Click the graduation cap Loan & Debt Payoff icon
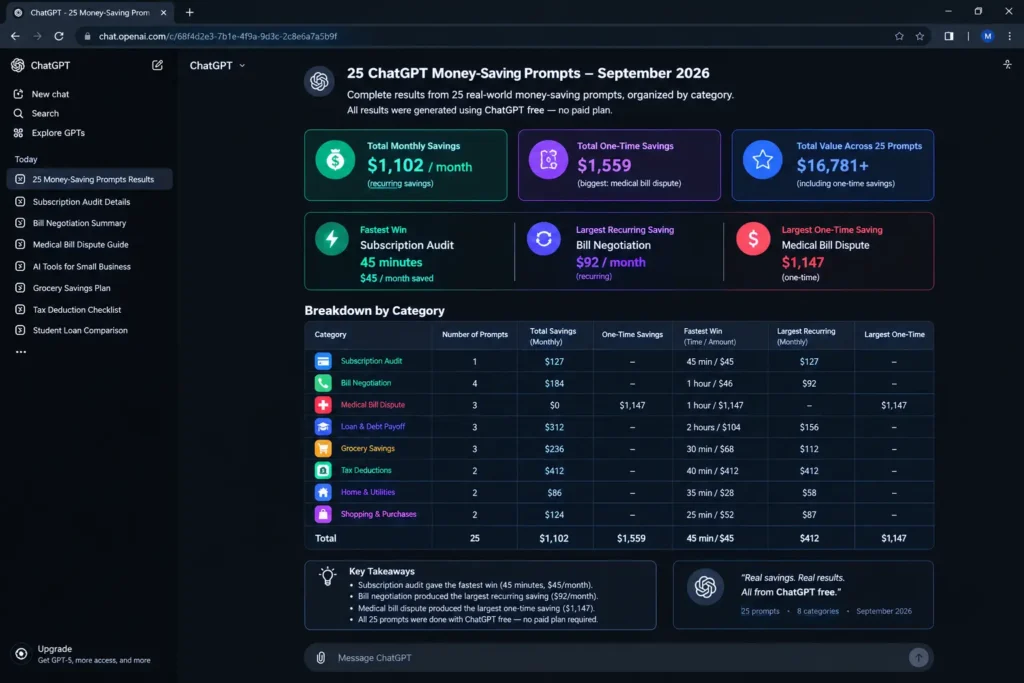The width and height of the screenshot is (1024, 683). 323,426
